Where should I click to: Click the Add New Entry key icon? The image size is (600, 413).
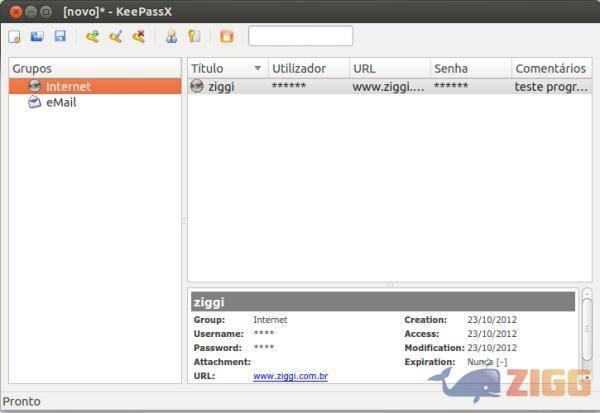point(92,37)
